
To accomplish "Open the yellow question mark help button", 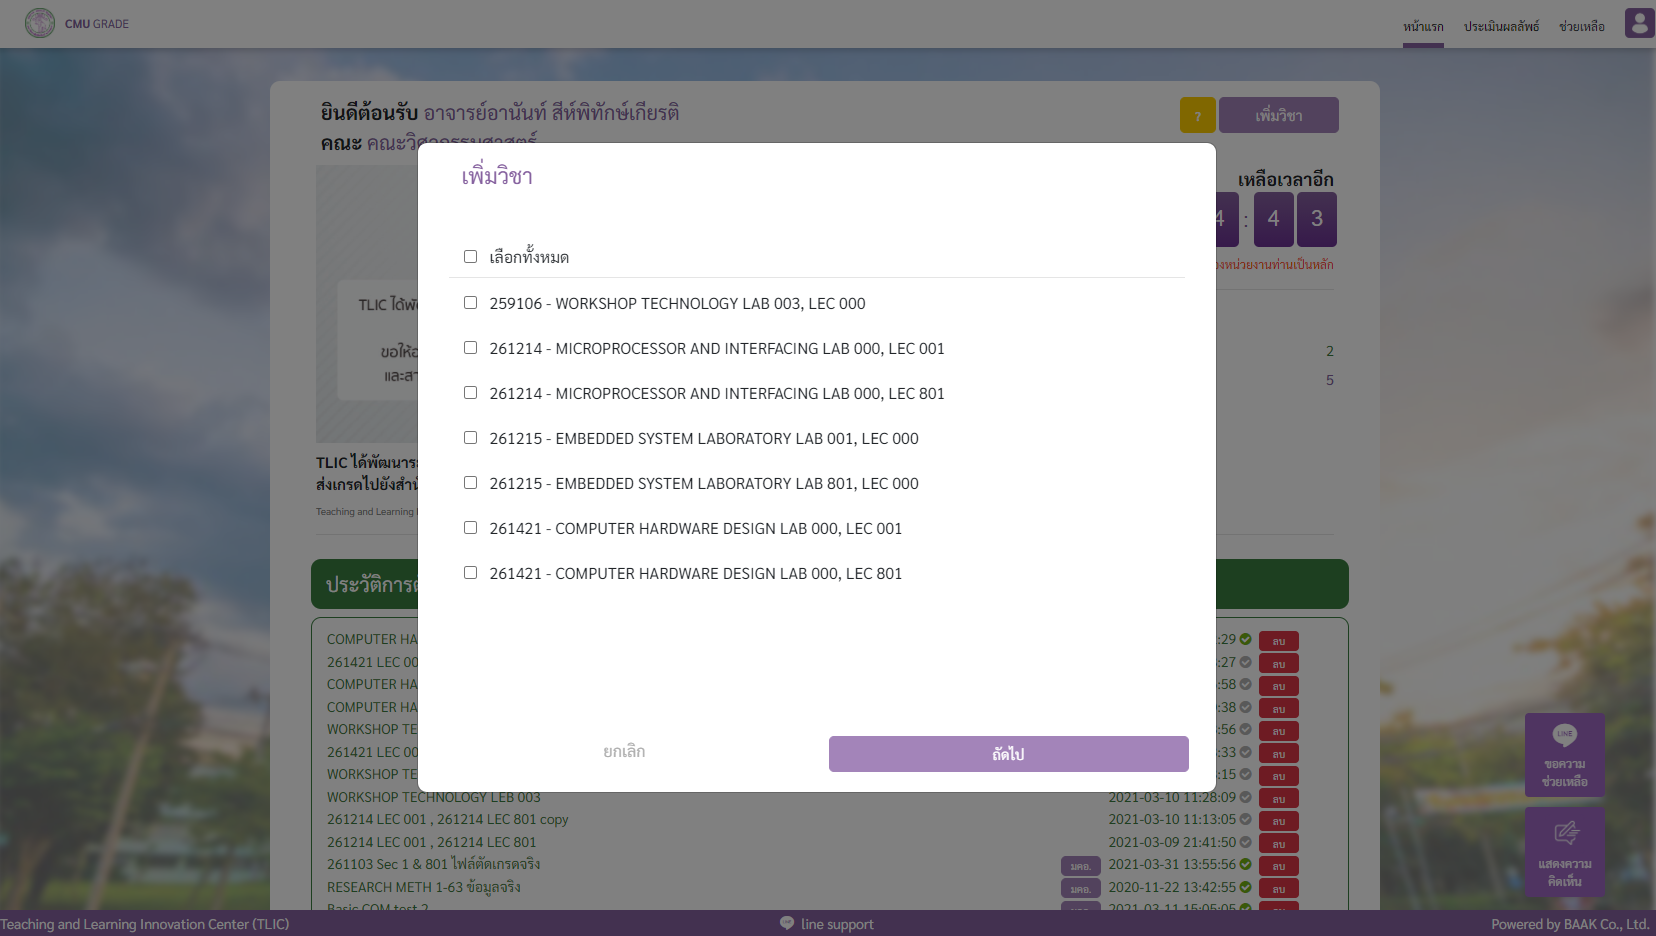I will point(1197,115).
